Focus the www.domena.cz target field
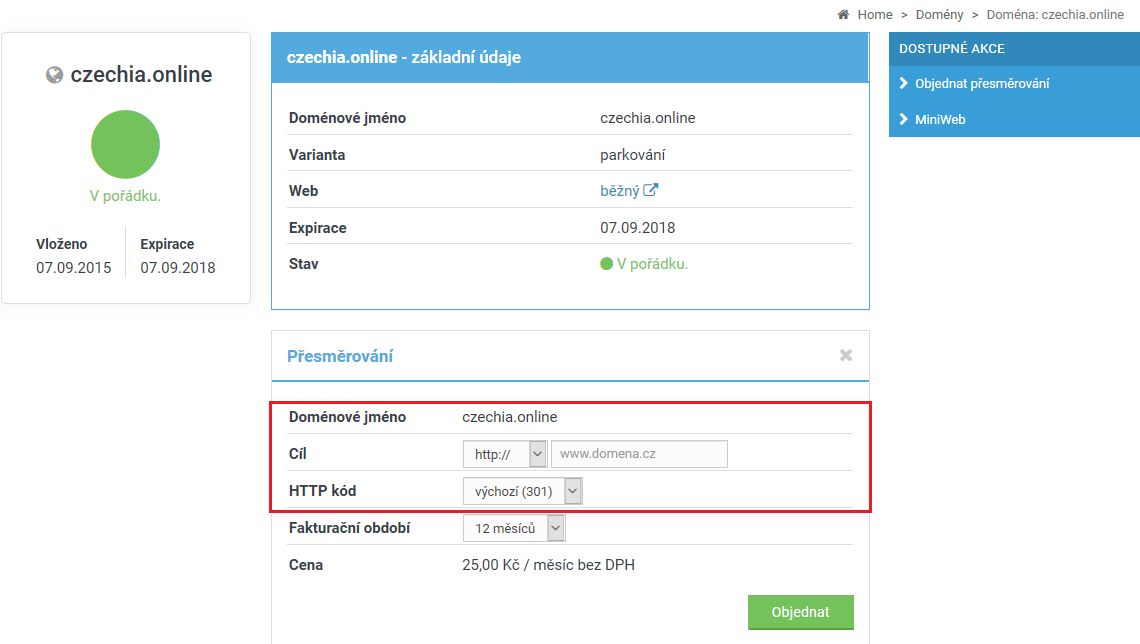This screenshot has width=1140, height=644. pyautogui.click(x=639, y=454)
